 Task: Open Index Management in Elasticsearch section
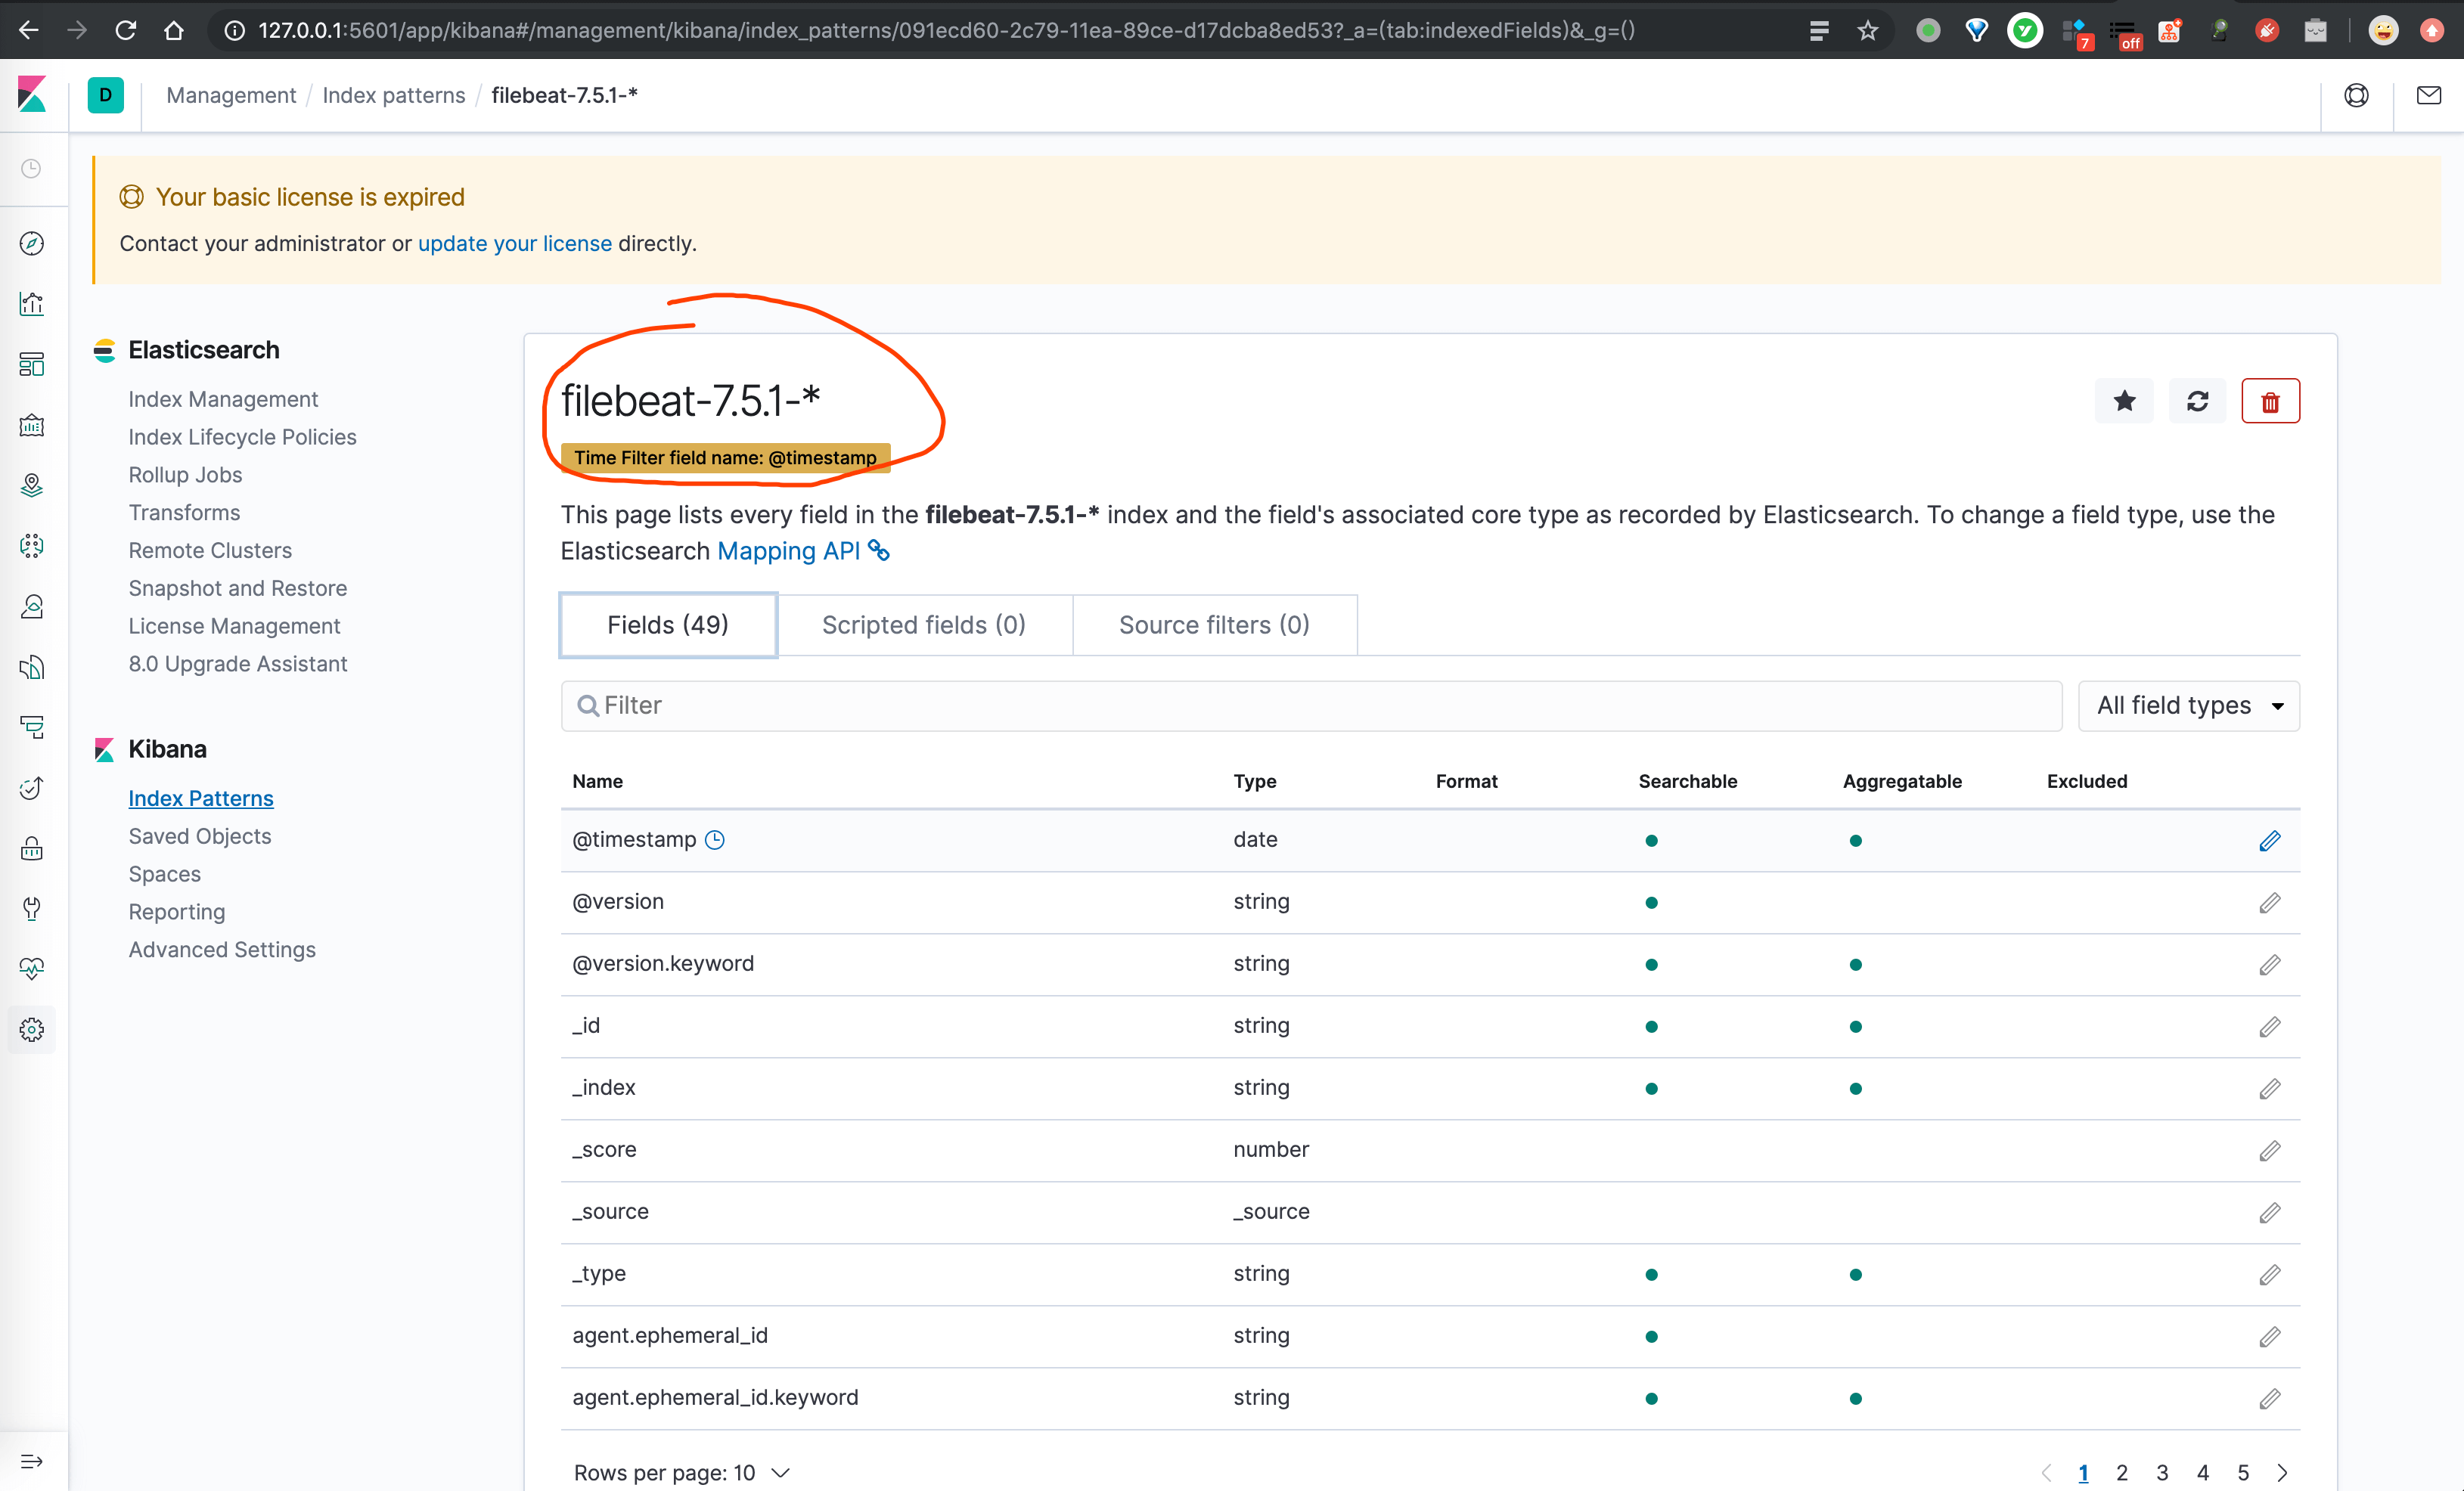pos(223,399)
